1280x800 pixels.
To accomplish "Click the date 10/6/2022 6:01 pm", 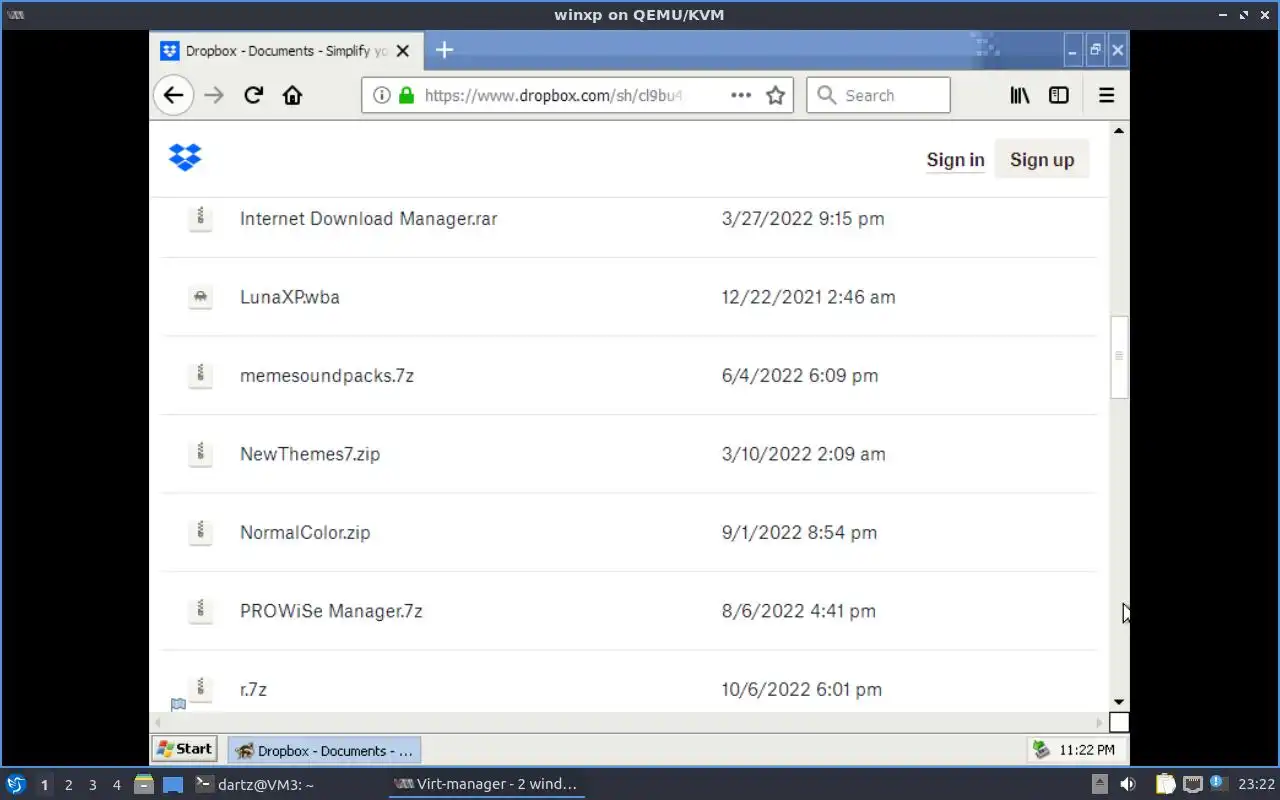I will tap(801, 689).
